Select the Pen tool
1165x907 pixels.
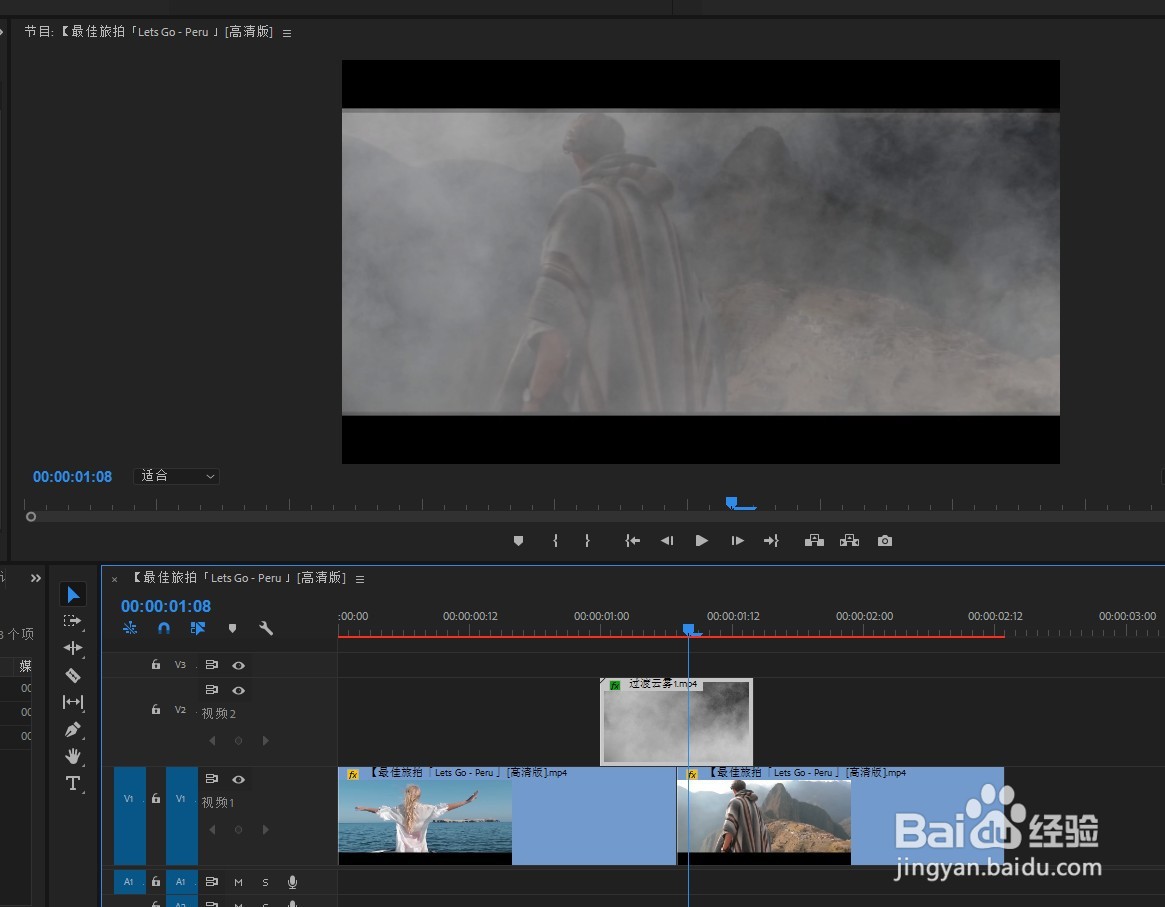[x=73, y=729]
